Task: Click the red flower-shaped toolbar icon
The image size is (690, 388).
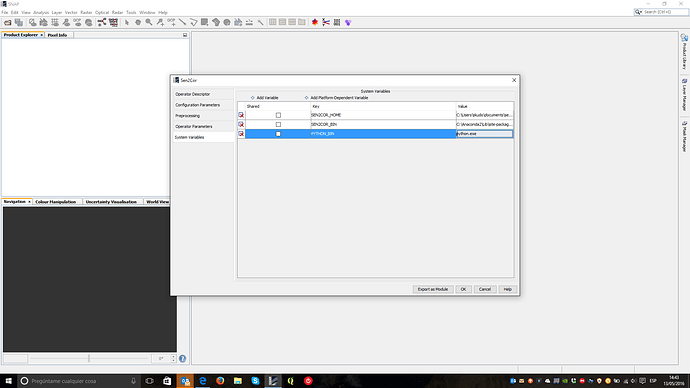Action: [315, 22]
